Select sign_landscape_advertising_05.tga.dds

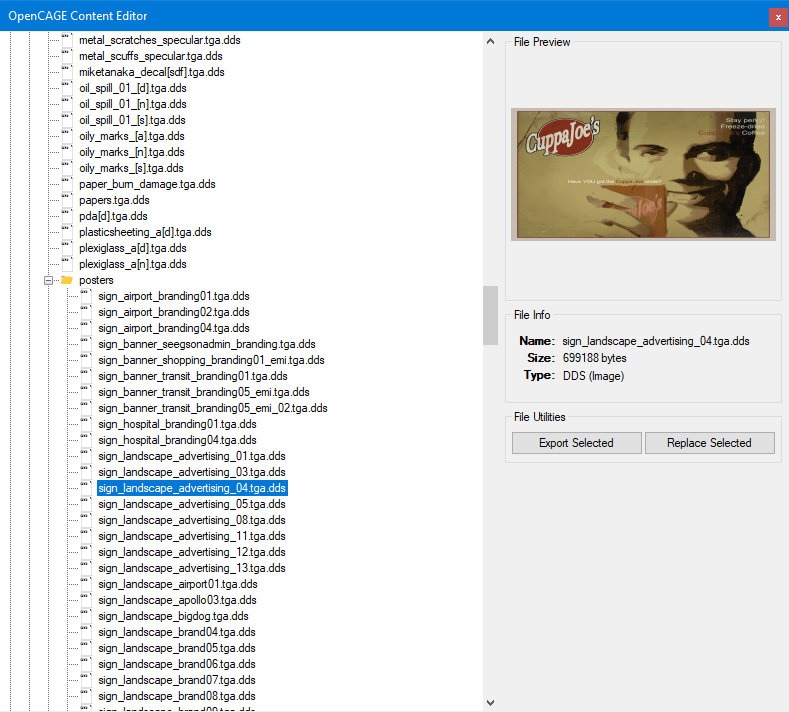click(x=192, y=504)
